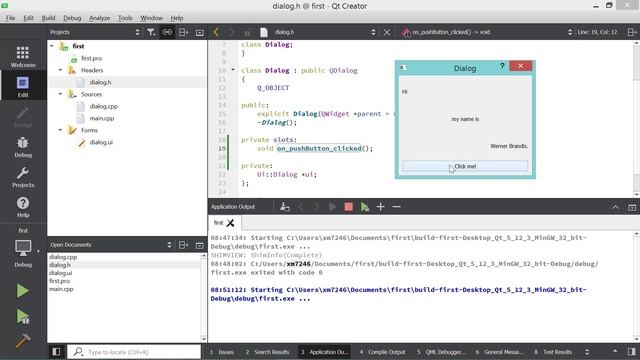Close the dialog.h document
640x360 pixels.
tap(387, 32)
